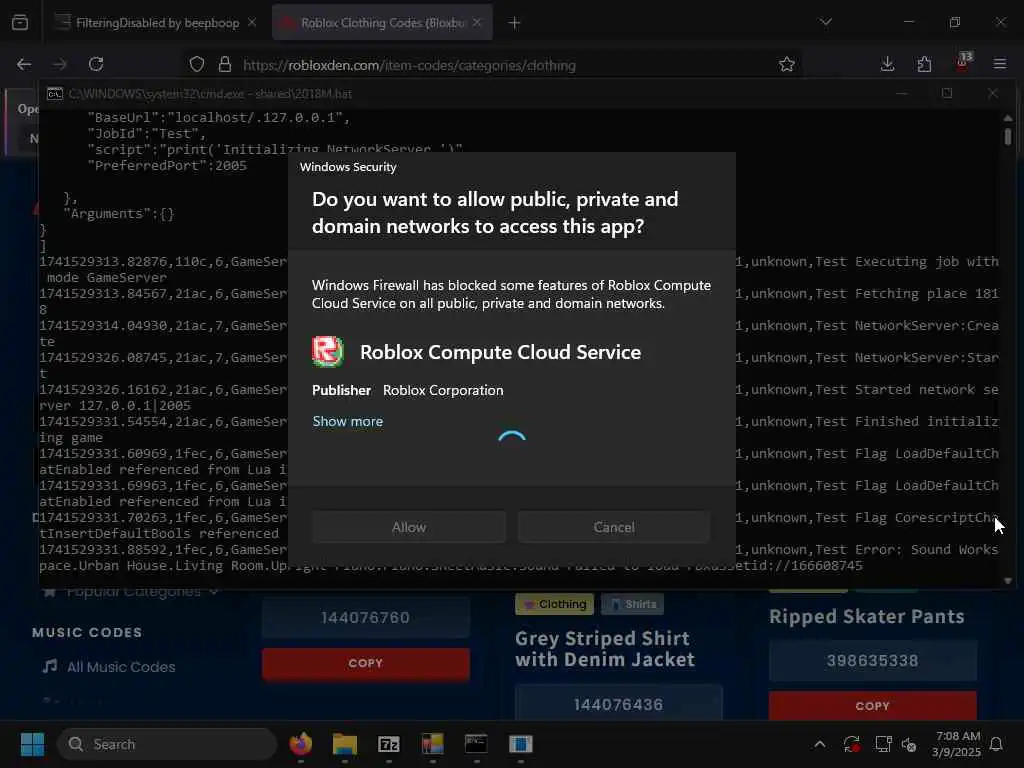Click the sync status tray icon
This screenshot has height=768, width=1024.
coord(852,744)
